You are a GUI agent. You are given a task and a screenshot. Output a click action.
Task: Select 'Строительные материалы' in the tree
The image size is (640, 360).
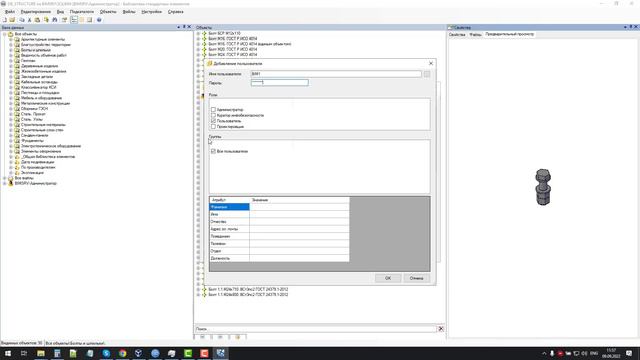(x=43, y=124)
